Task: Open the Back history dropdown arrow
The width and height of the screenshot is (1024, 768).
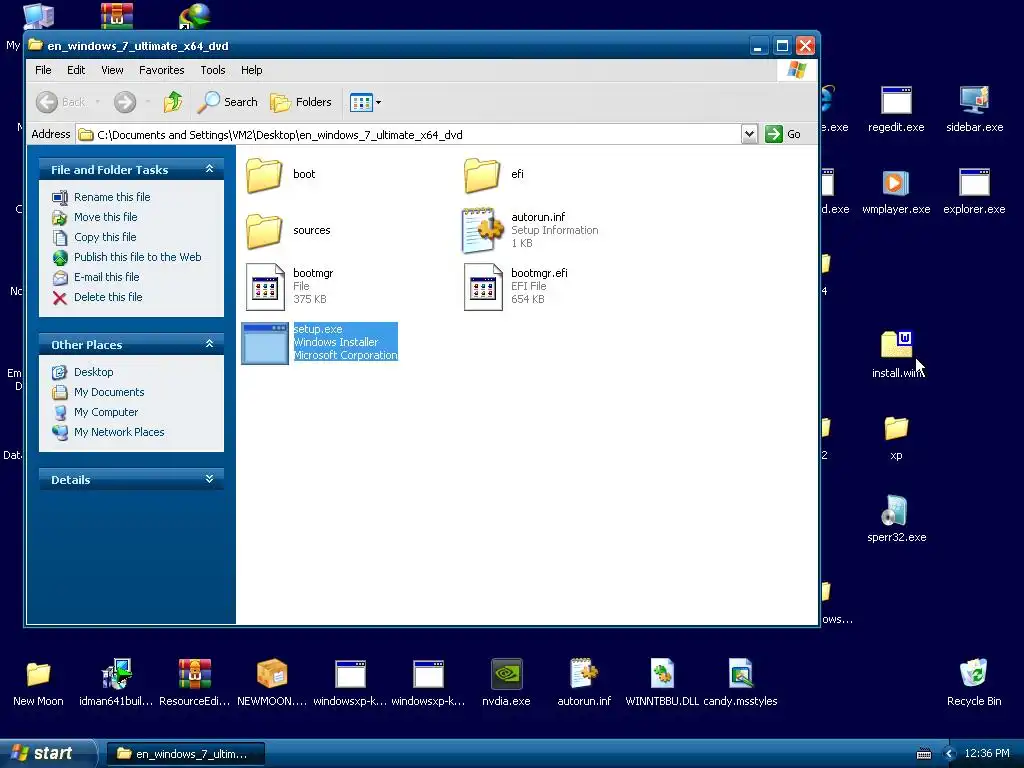Action: click(x=98, y=102)
